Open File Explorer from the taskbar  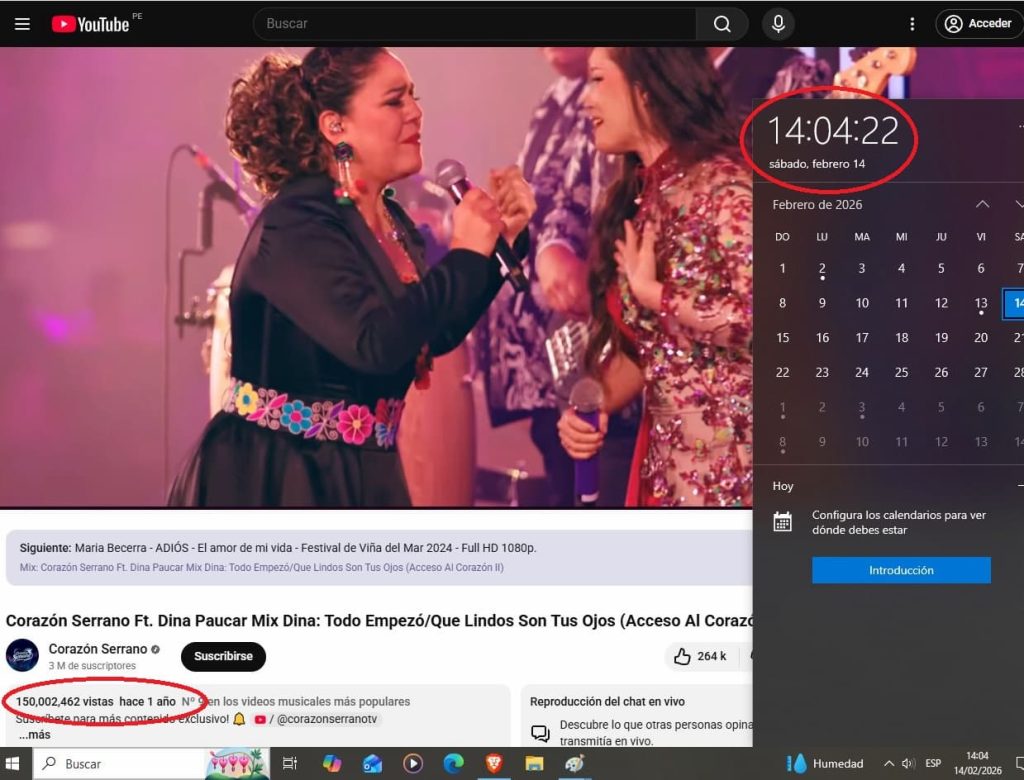(534, 764)
